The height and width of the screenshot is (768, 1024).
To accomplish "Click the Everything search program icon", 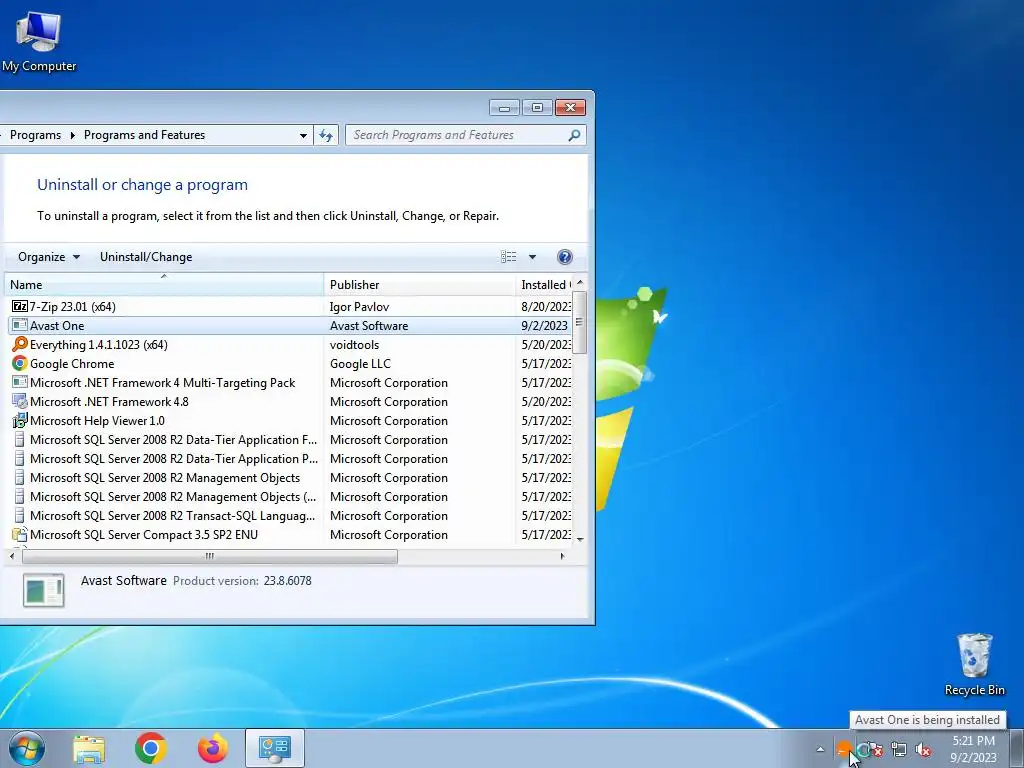I will pyautogui.click(x=20, y=344).
